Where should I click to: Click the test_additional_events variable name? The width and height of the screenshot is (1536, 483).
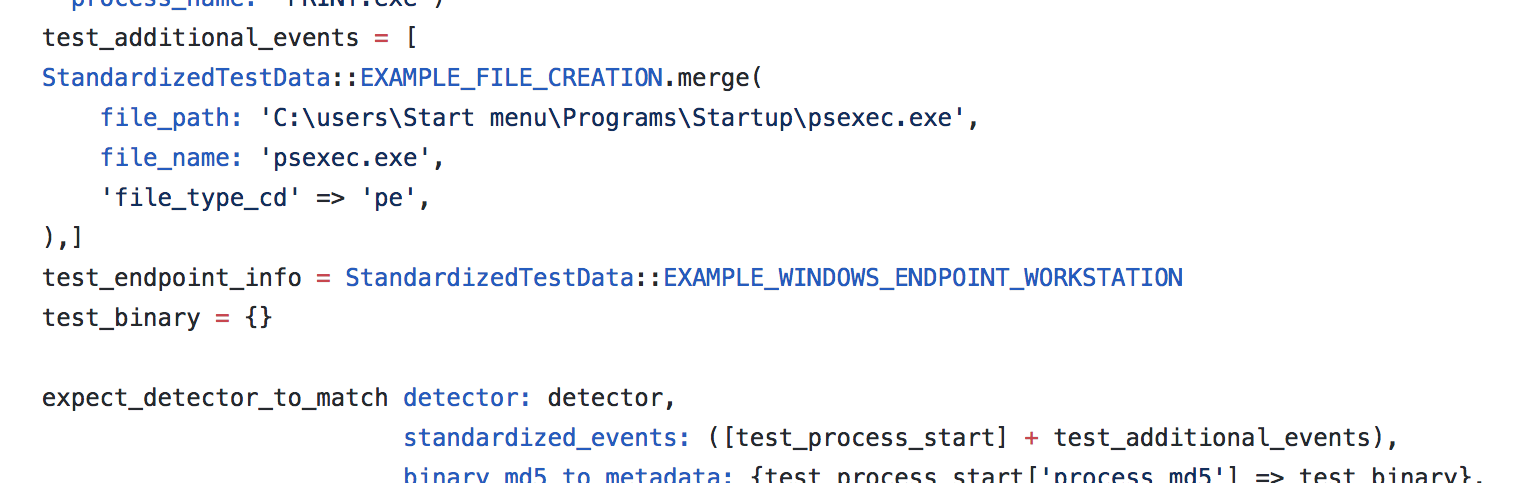point(200,38)
